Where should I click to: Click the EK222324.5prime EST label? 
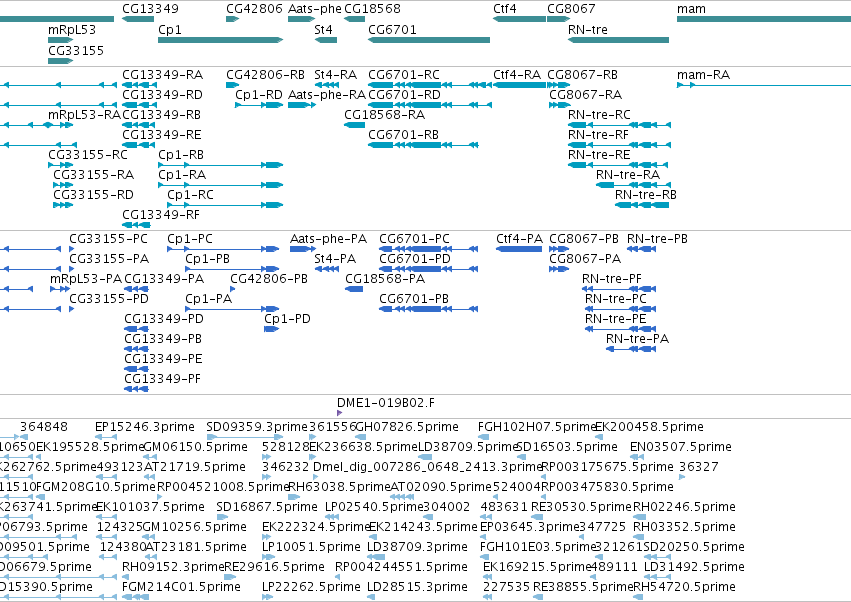316,527
